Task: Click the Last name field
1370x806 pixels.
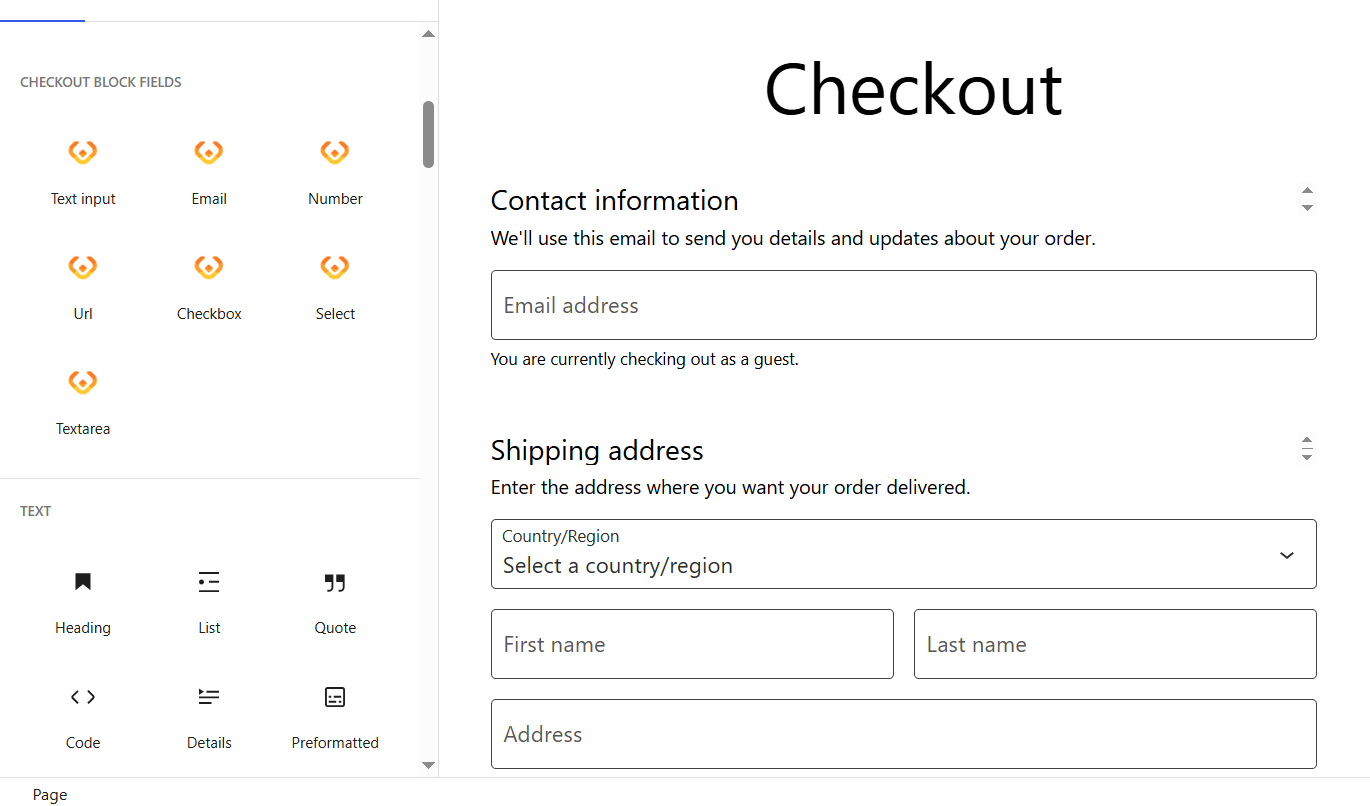Action: [x=1115, y=644]
